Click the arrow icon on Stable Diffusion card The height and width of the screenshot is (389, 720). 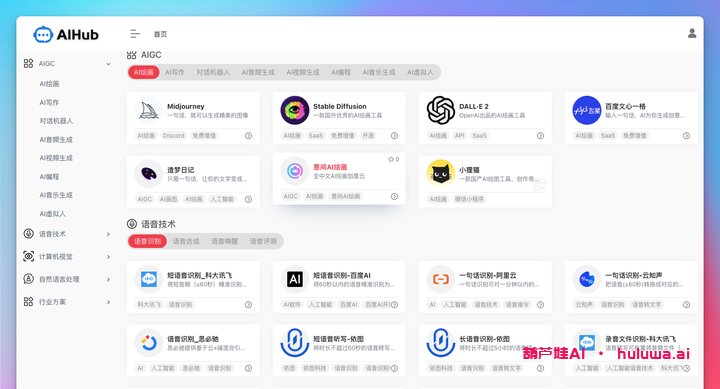(394, 135)
